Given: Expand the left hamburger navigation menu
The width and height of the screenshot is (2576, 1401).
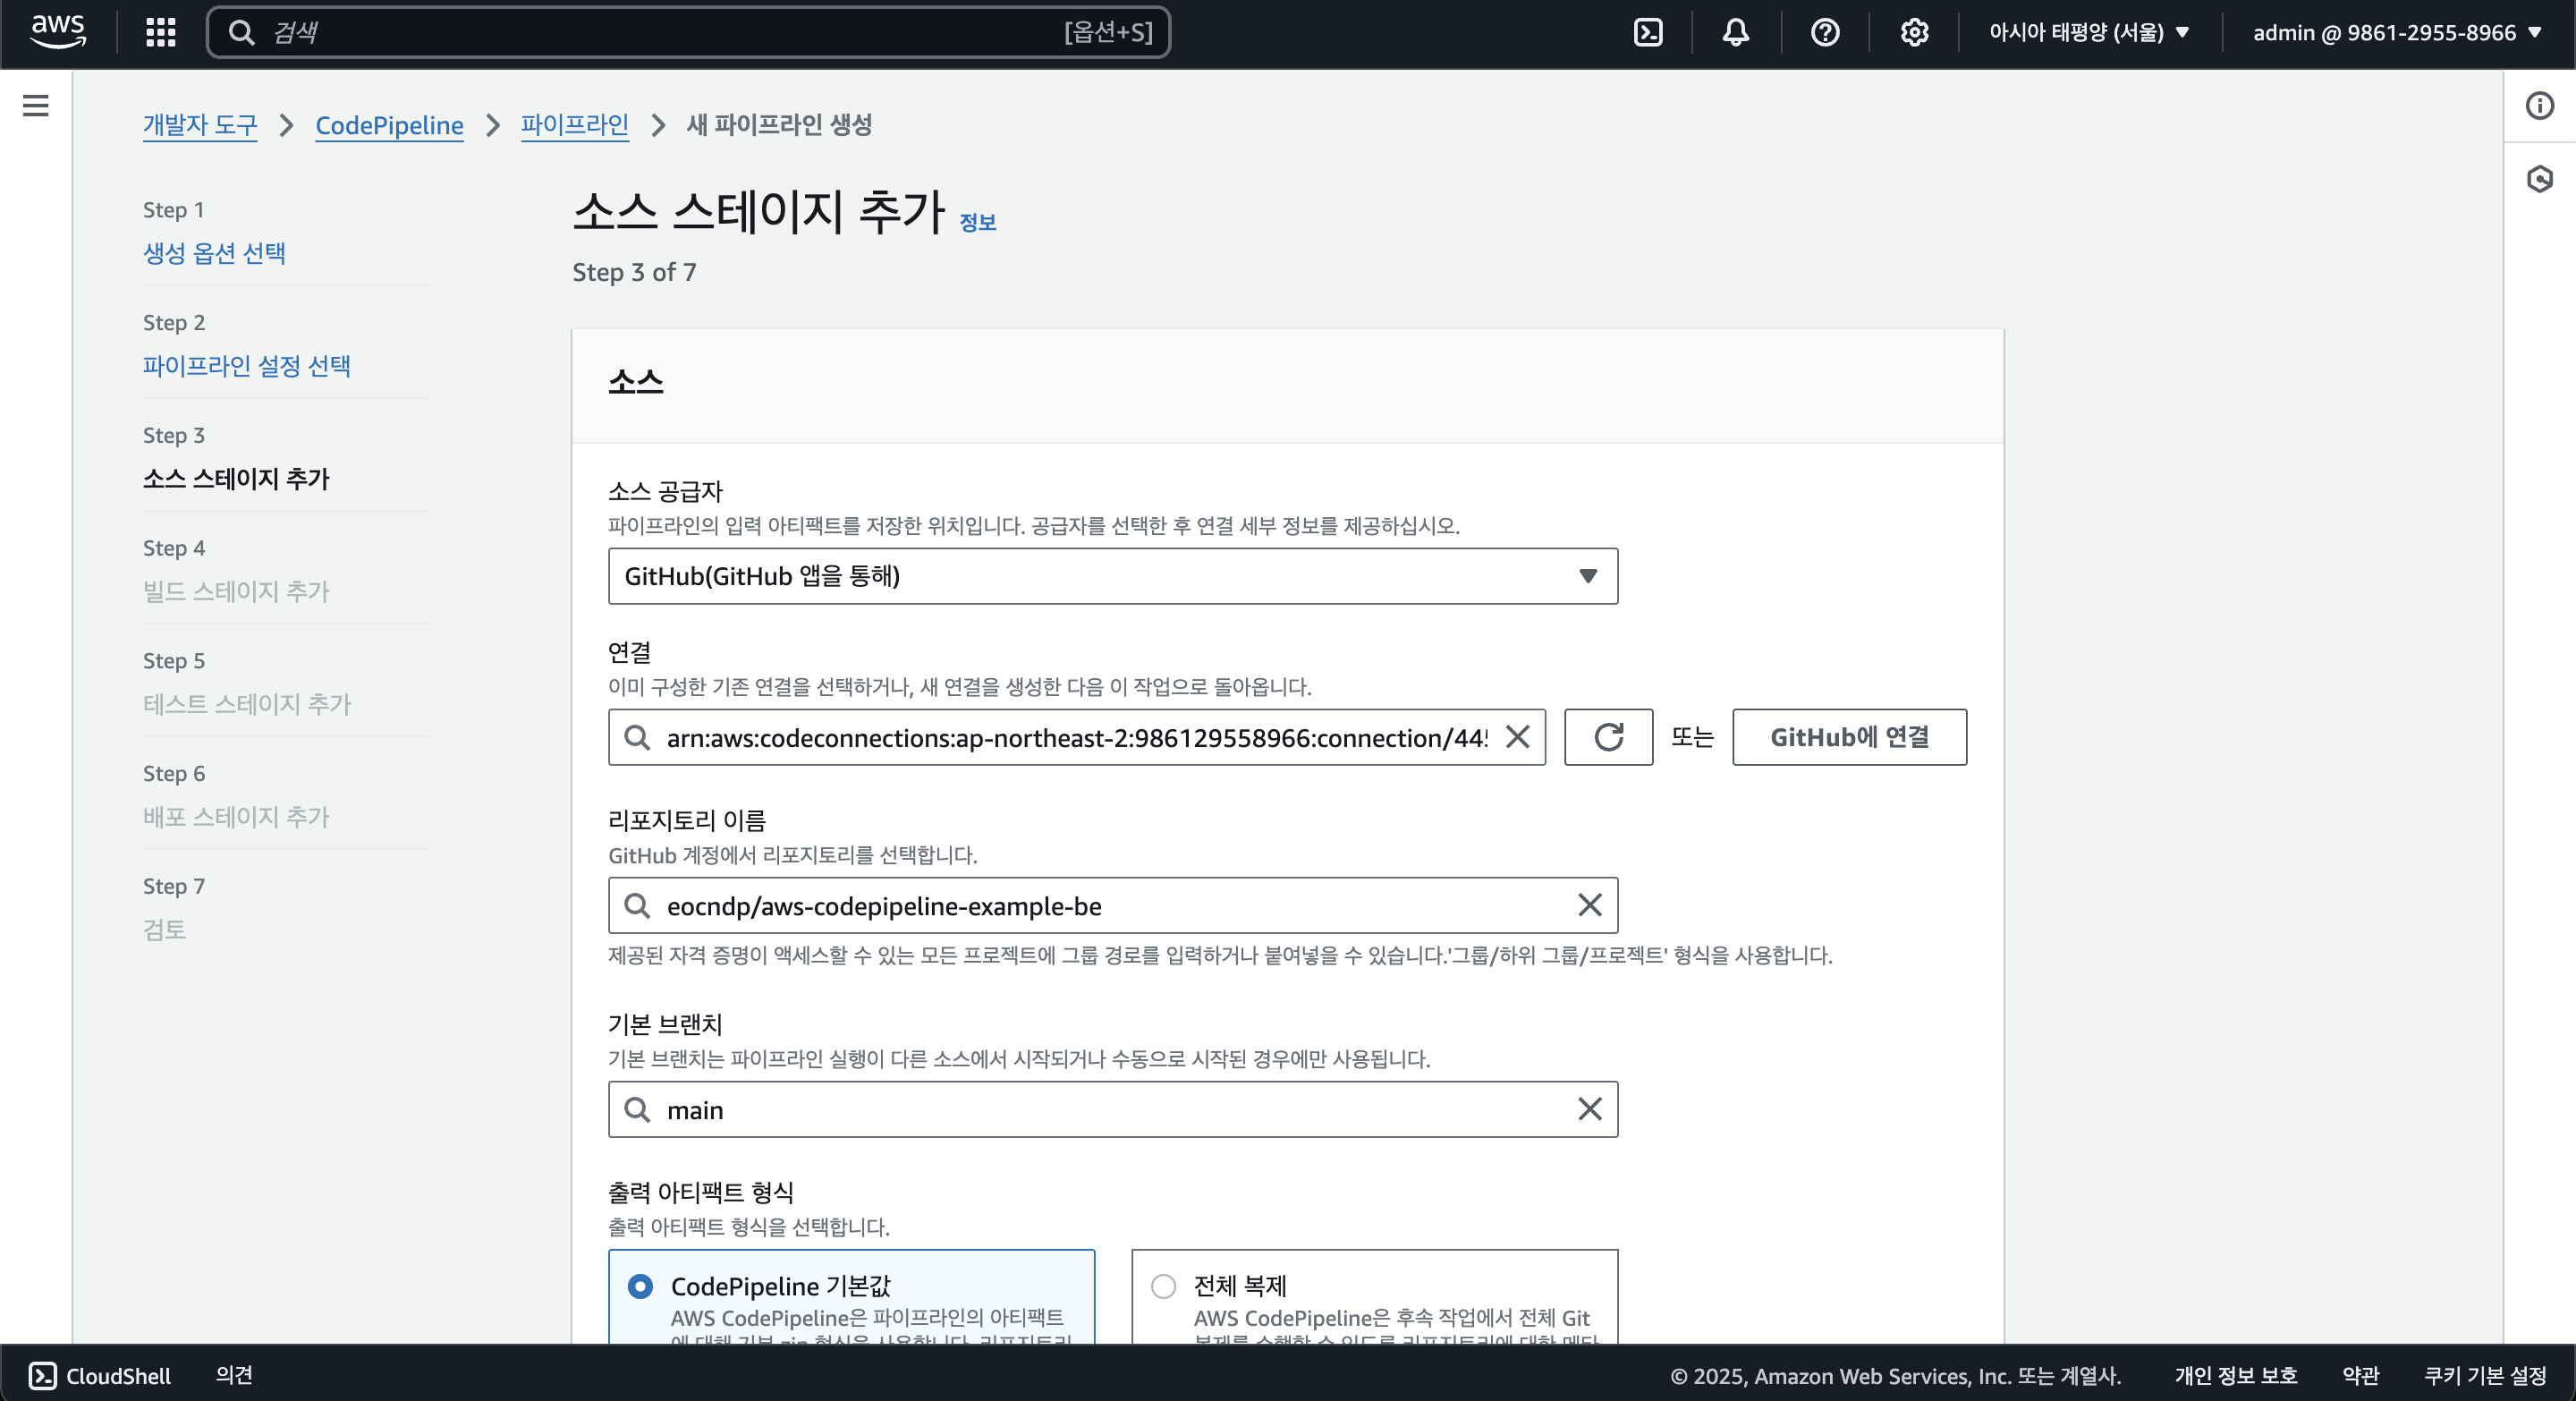Looking at the screenshot, I should pyautogui.click(x=36, y=105).
